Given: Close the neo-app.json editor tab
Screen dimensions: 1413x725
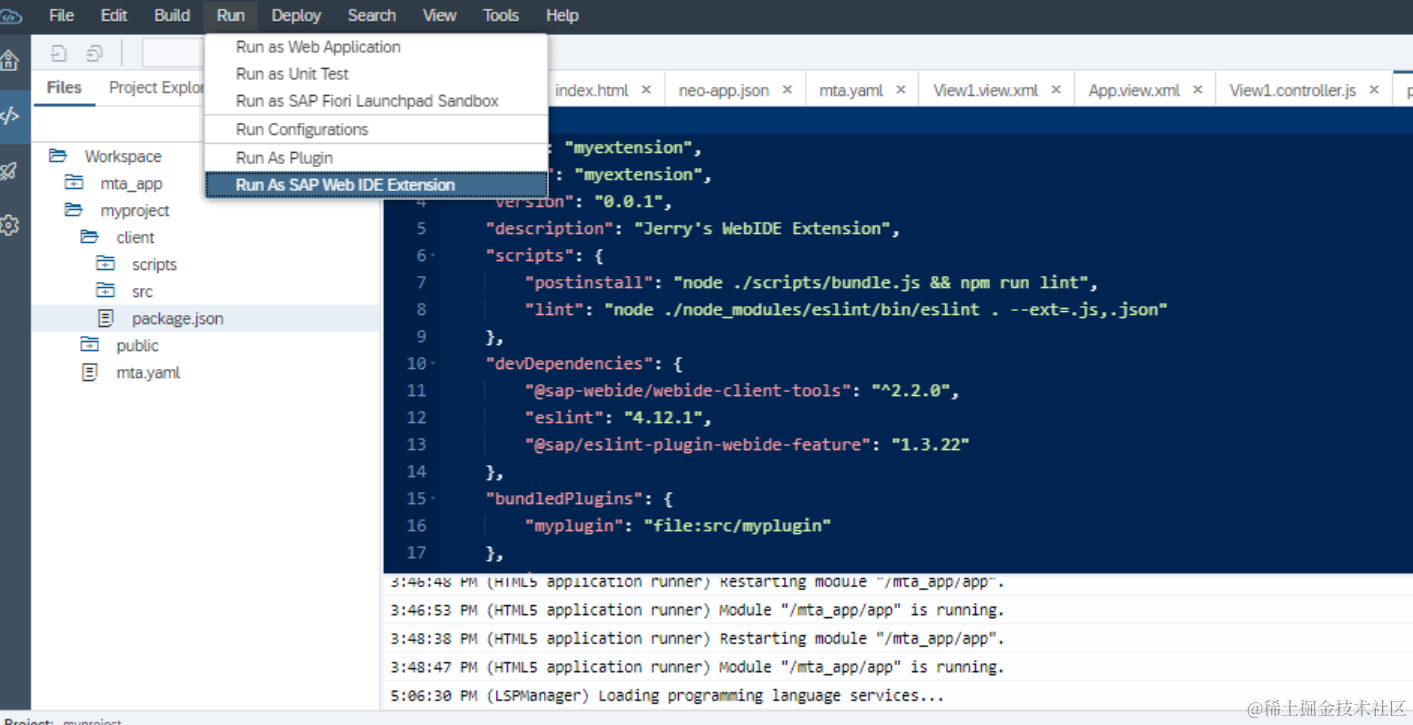Looking at the screenshot, I should [787, 90].
